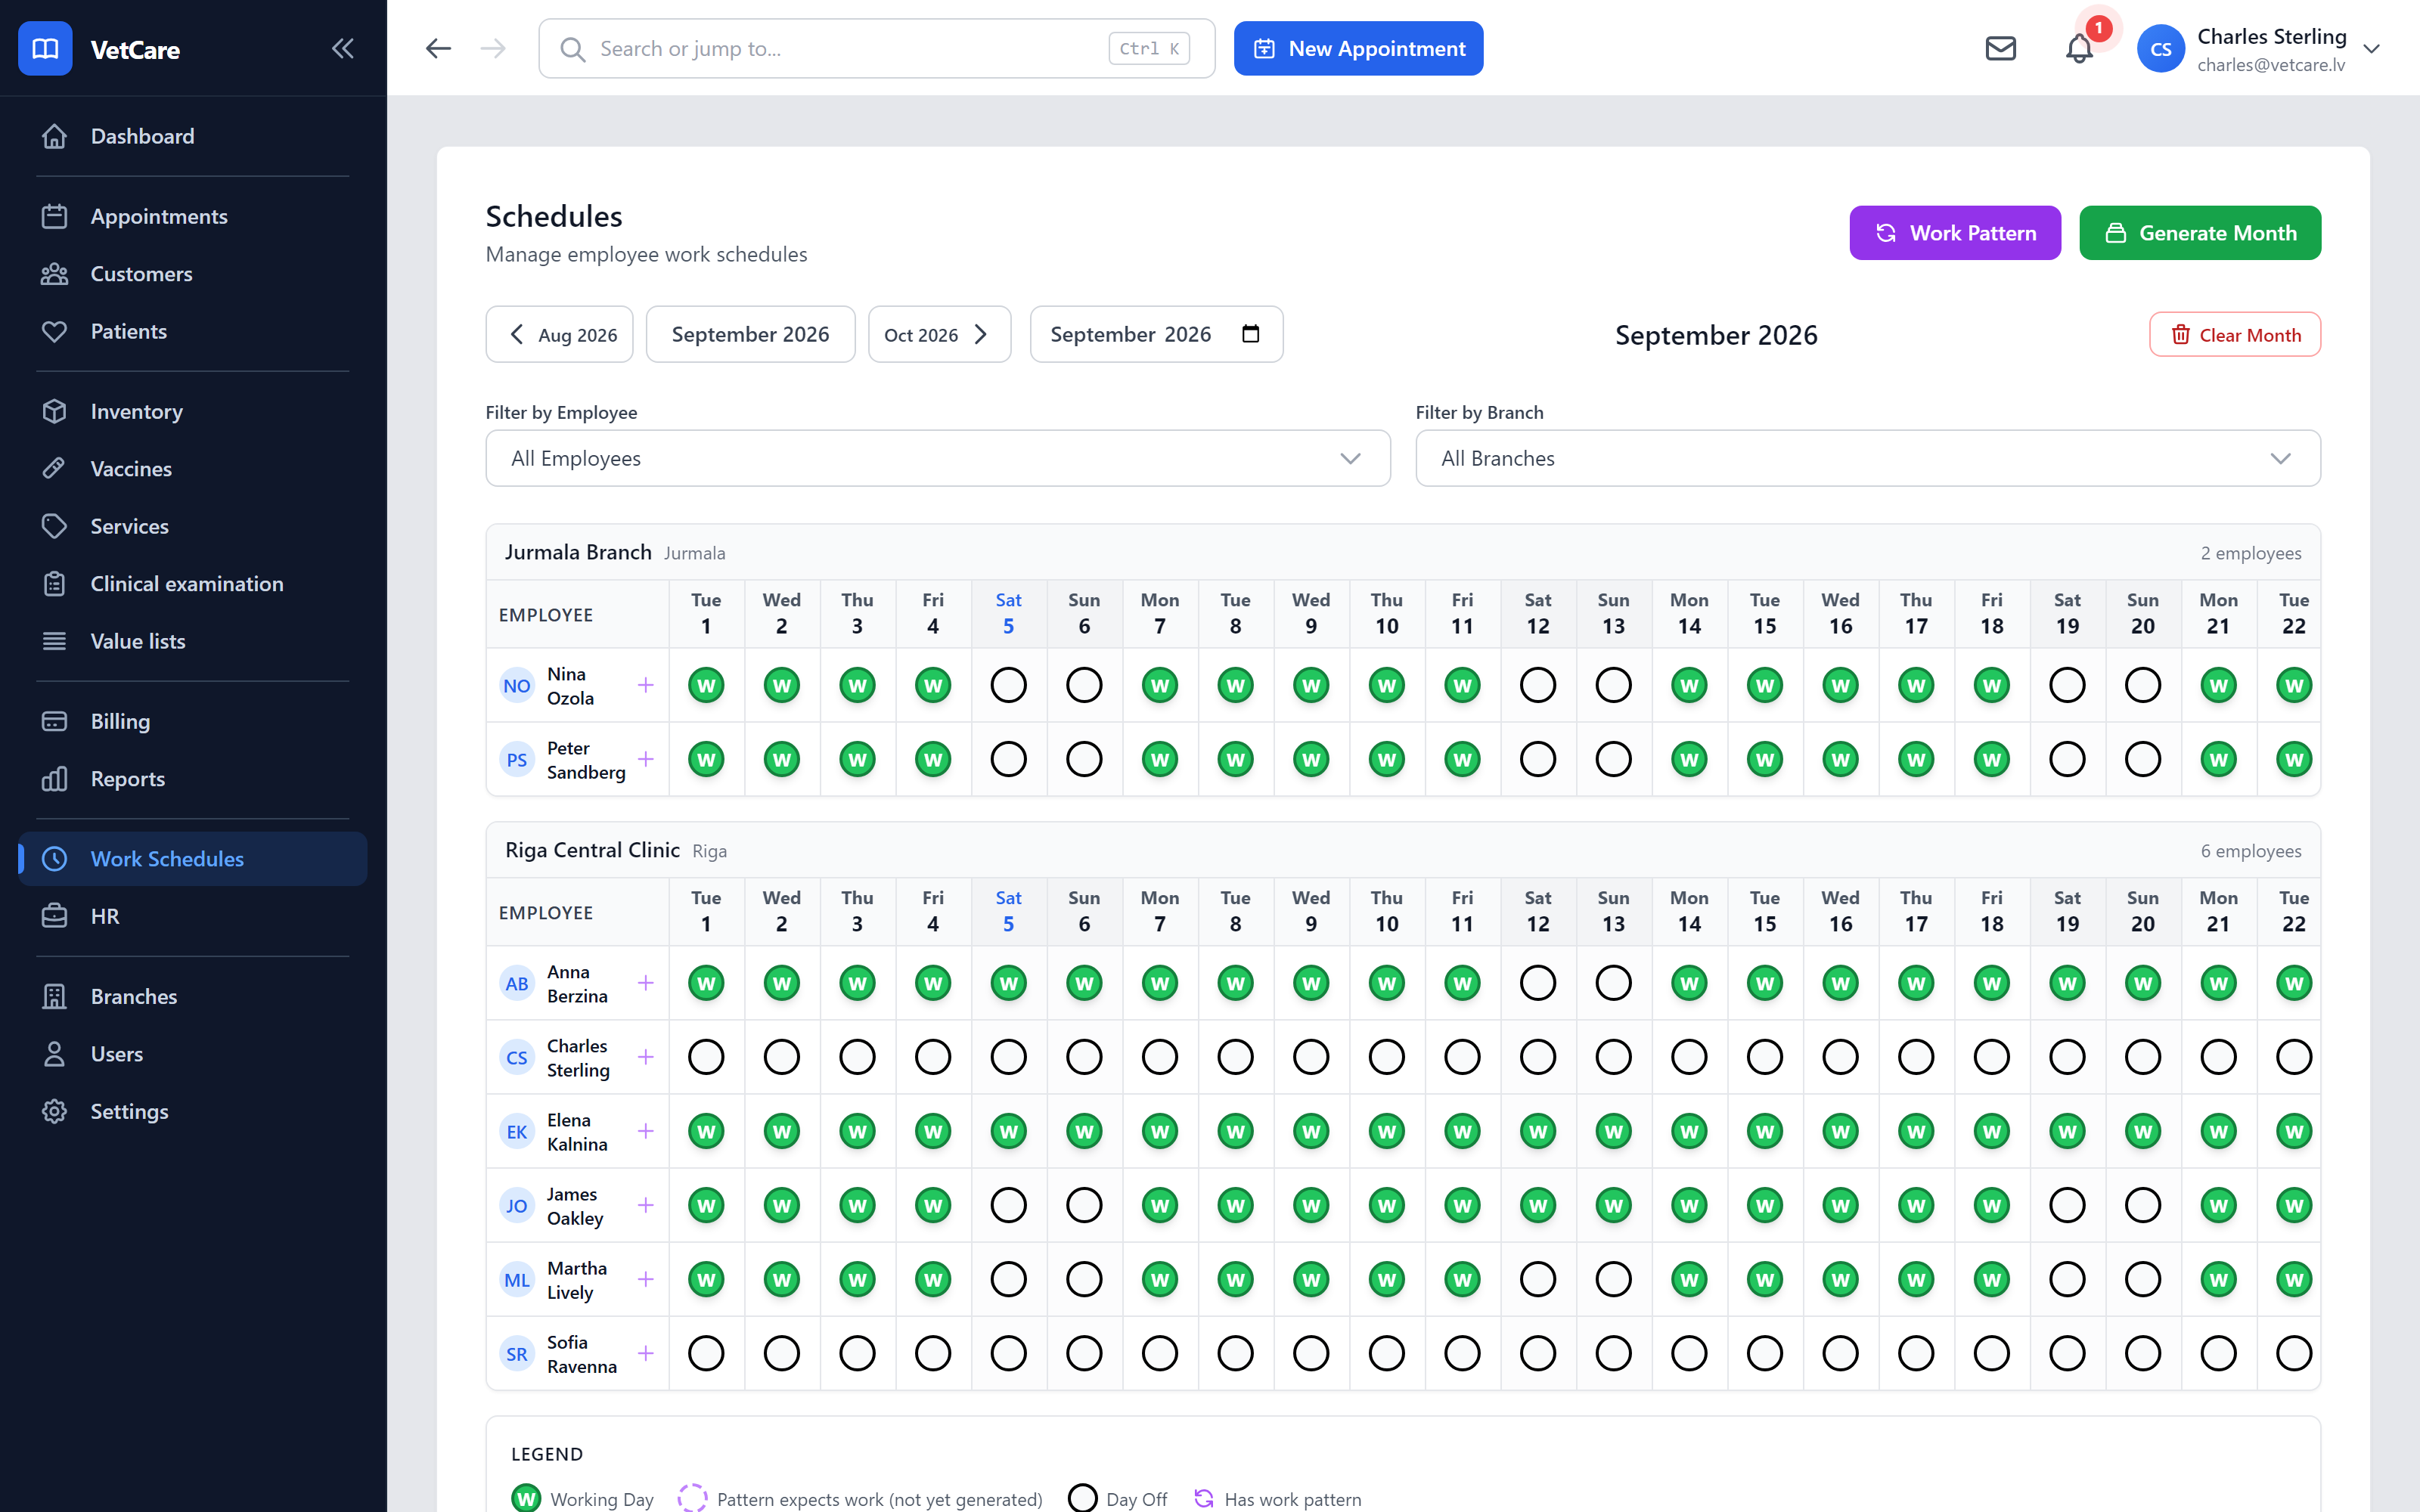Add schedule entry for Martha Lively
Screen dimensions: 2420x1512
click(646, 1279)
